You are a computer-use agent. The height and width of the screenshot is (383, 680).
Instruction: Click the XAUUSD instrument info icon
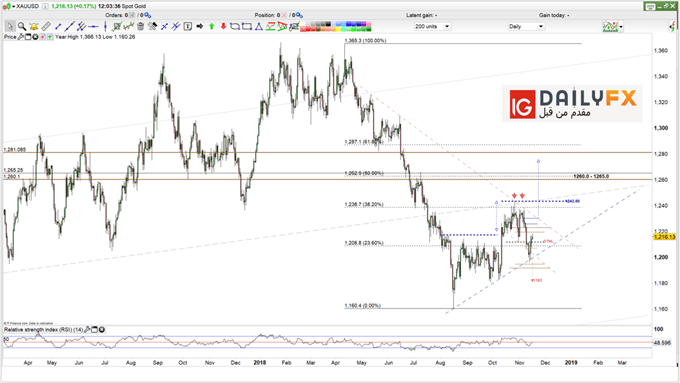click(45, 6)
